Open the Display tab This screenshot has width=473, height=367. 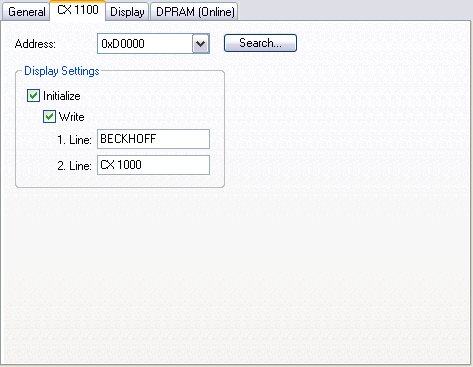point(127,12)
